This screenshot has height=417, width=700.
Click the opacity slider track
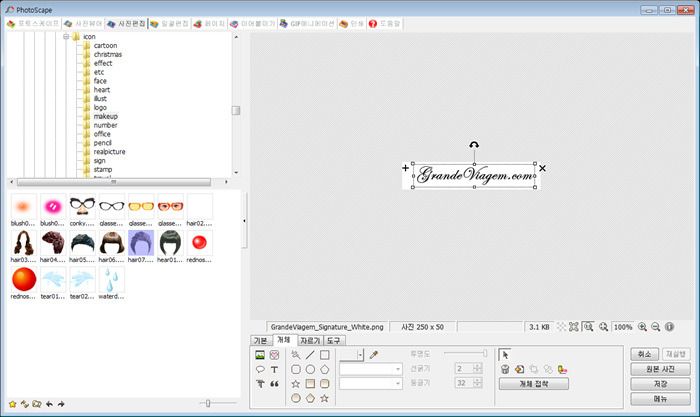point(466,354)
